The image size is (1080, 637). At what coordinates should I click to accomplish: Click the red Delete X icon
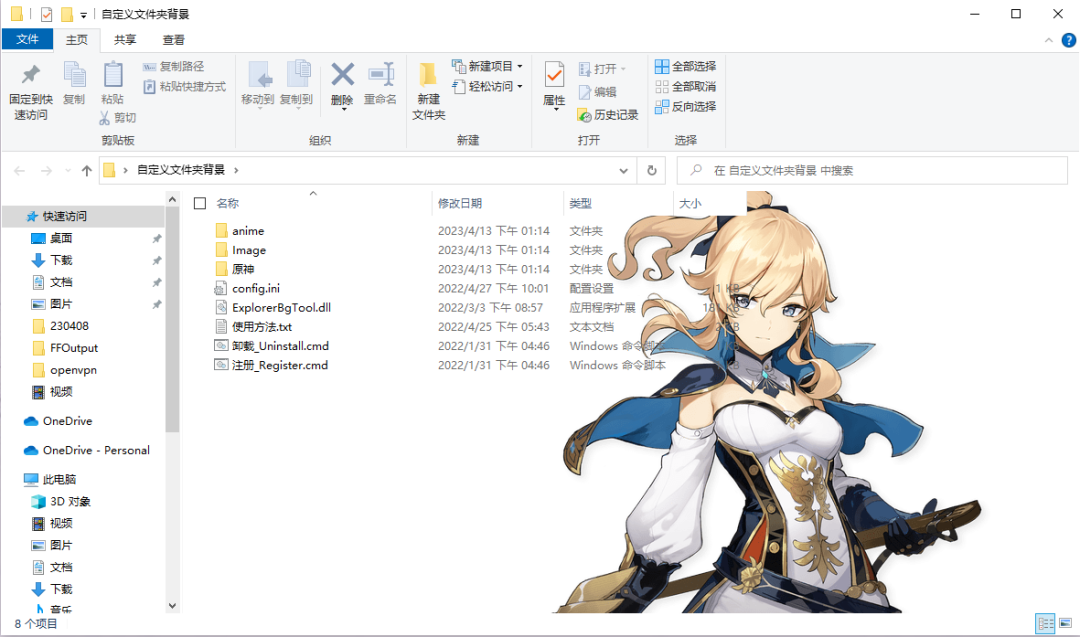click(x=342, y=74)
